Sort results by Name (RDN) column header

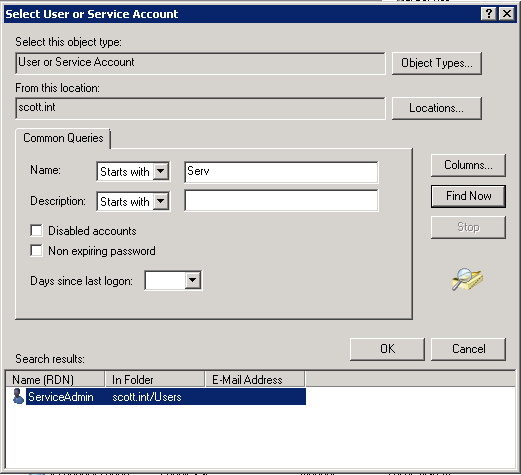(55, 380)
